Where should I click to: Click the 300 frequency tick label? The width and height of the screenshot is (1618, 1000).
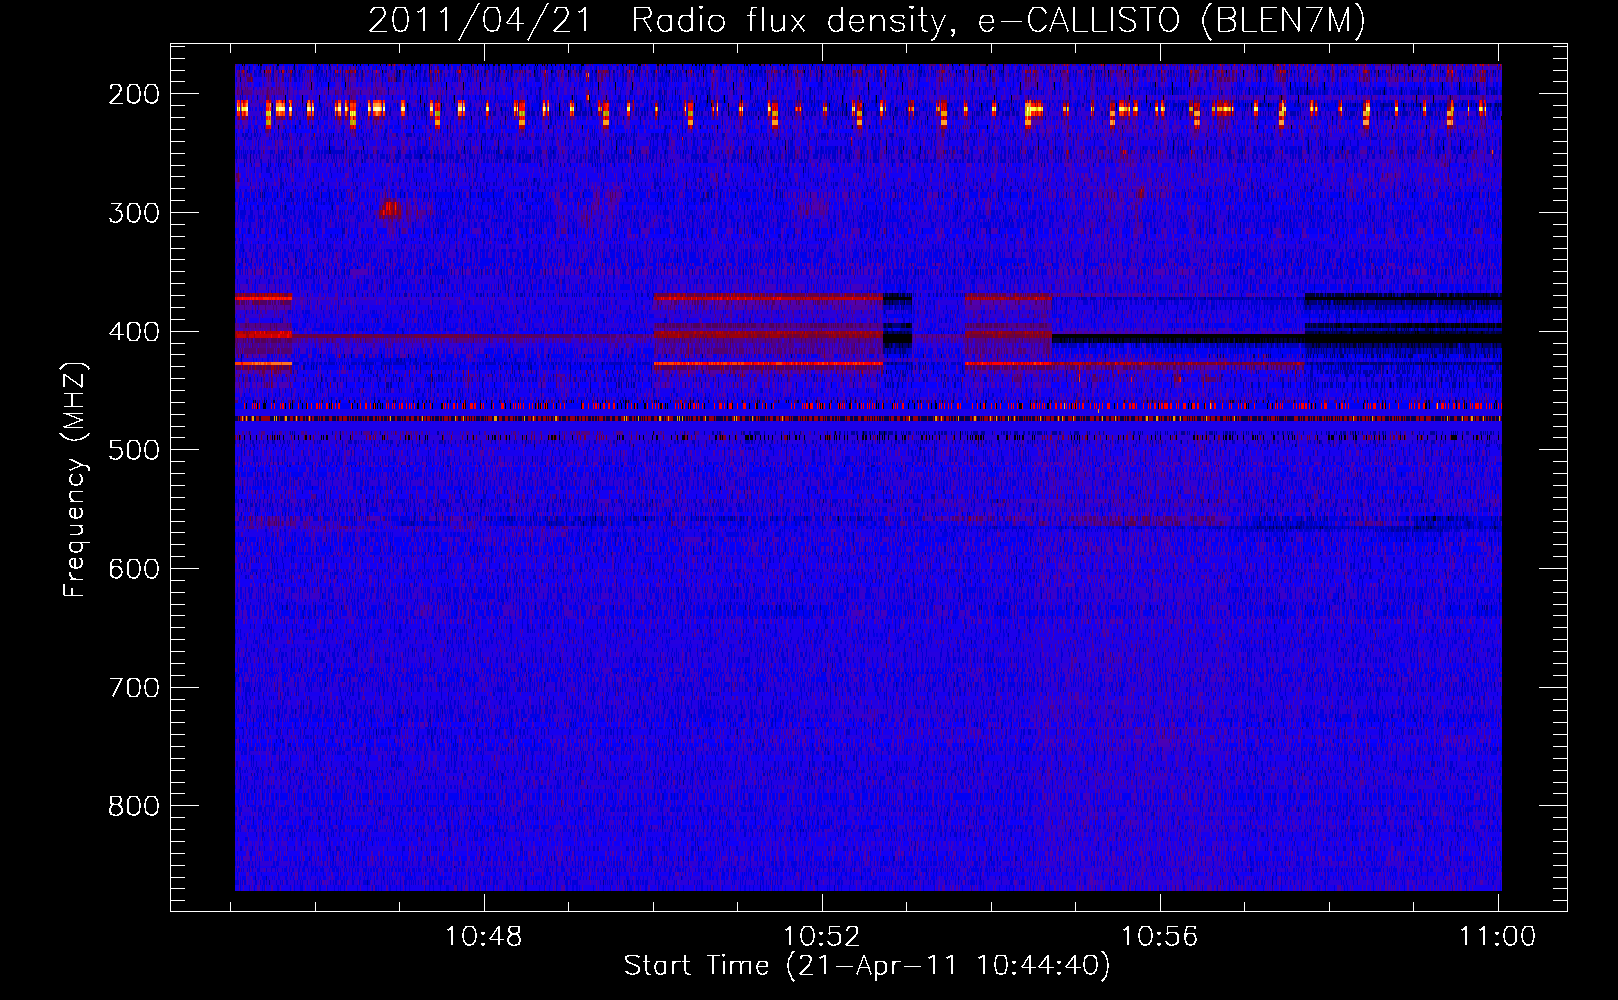134,213
